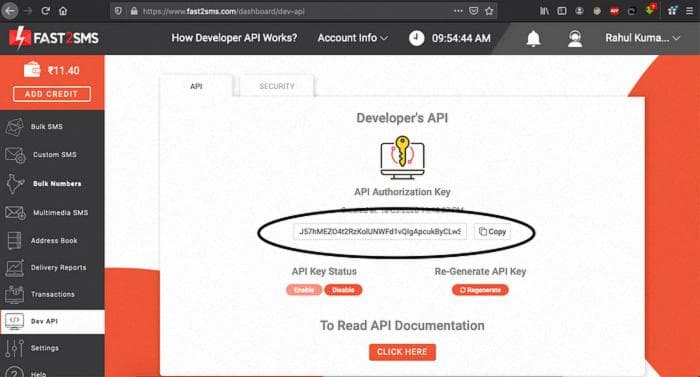Open Custom SMS sidebar item
Screen dimensions: 700x377
point(52,155)
